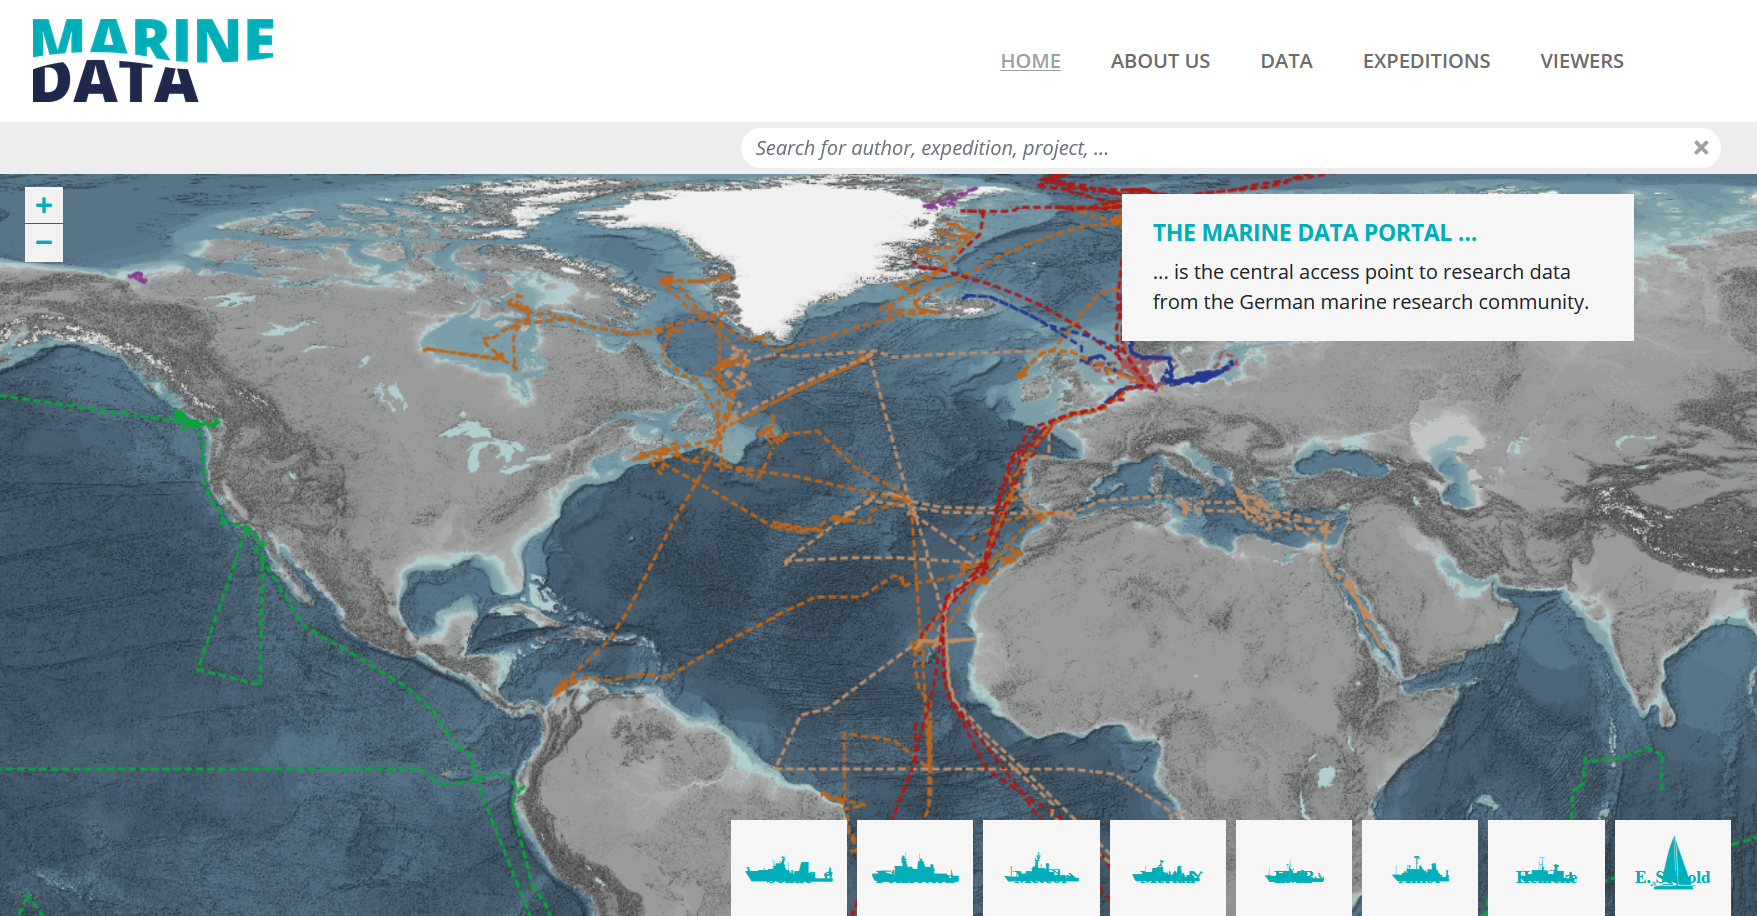The height and width of the screenshot is (916, 1757).
Task: Zoom out on the map
Action: click(x=44, y=243)
